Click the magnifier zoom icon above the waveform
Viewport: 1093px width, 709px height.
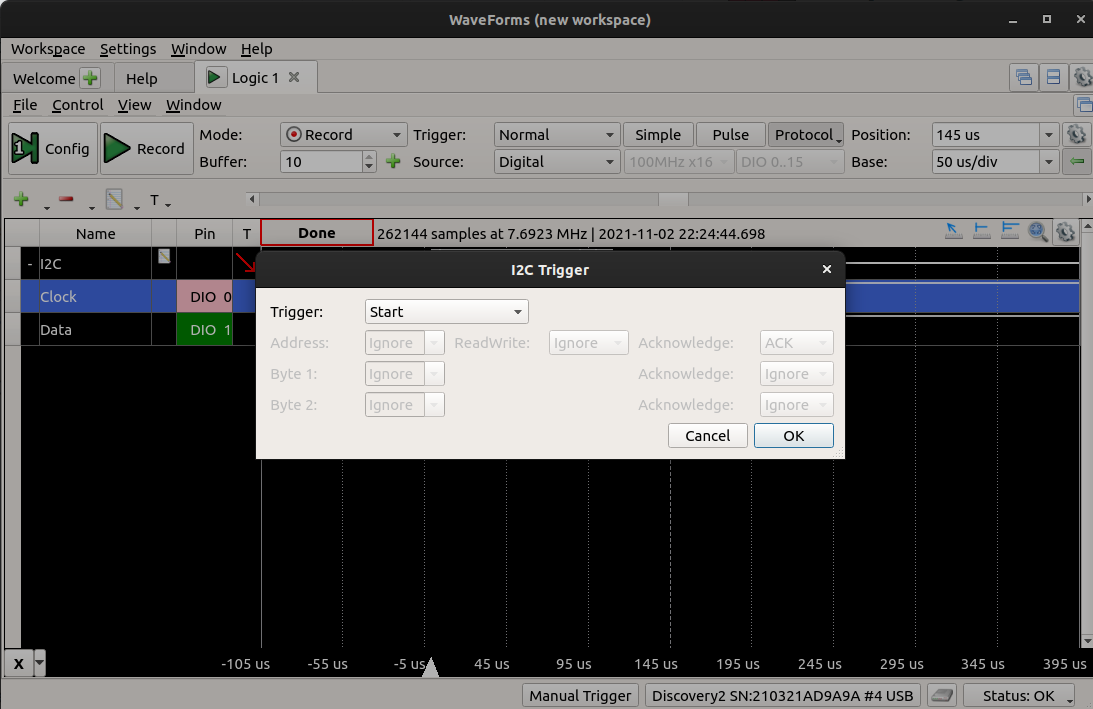click(1038, 231)
